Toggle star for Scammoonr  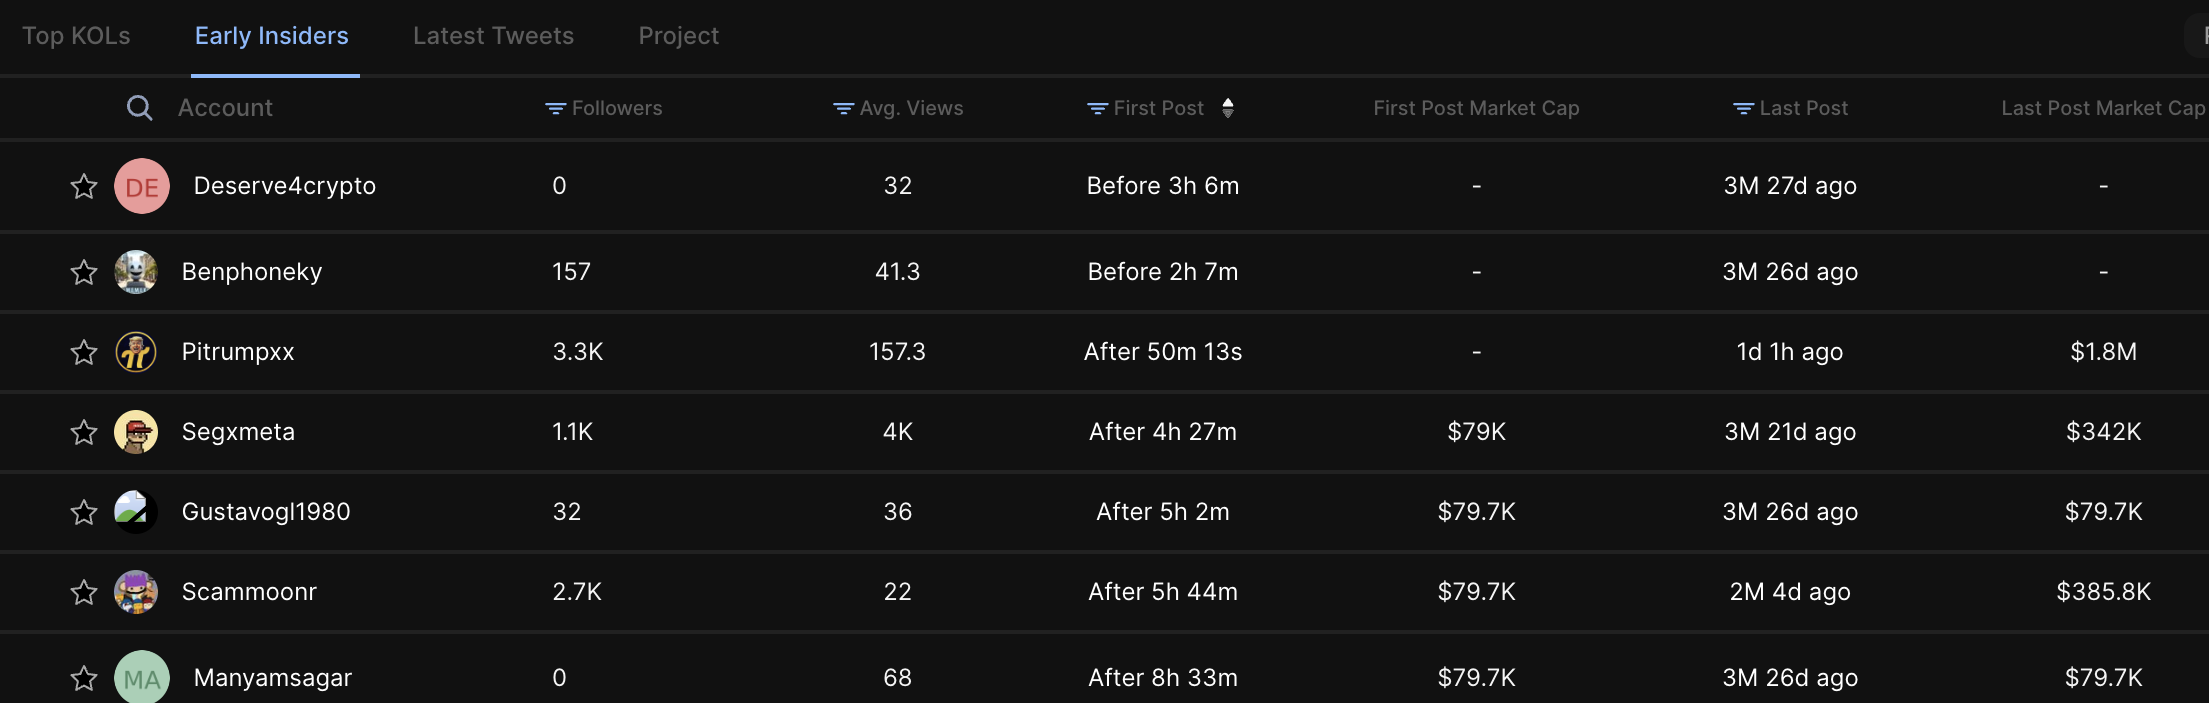point(84,592)
